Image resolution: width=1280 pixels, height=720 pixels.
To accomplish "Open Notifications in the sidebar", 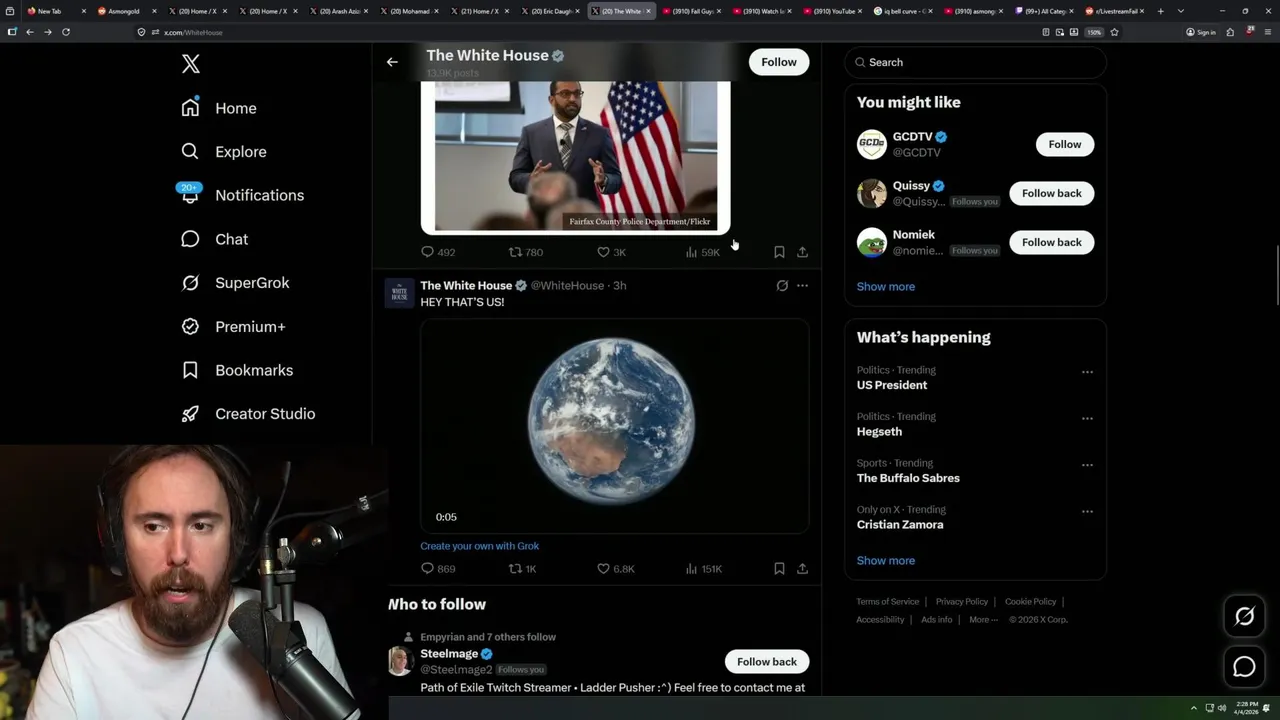I will [241, 195].
